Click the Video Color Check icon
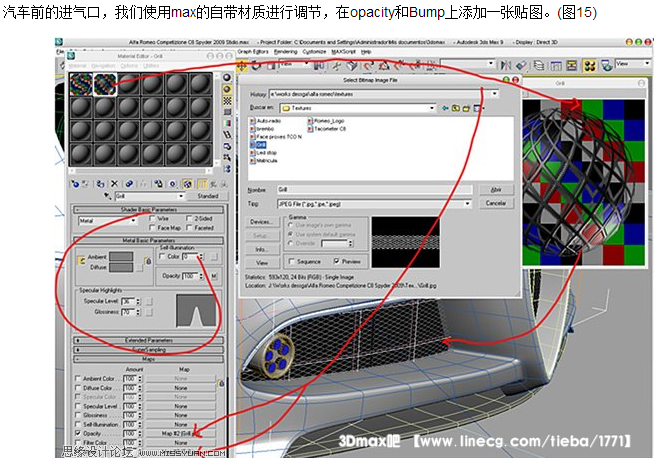Screen dimensions: 660x458 click(227, 123)
